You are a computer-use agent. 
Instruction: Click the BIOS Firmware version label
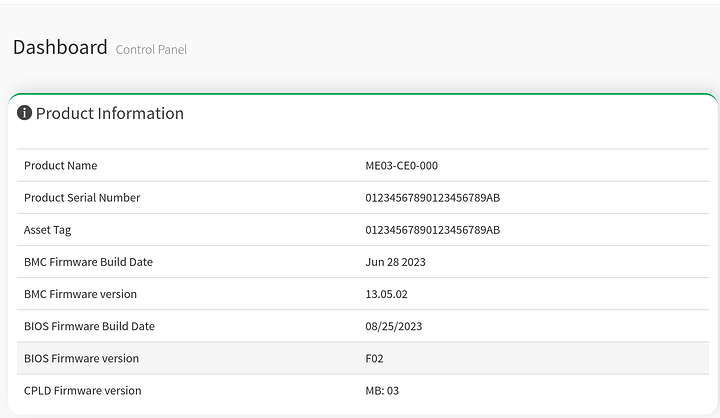point(81,358)
